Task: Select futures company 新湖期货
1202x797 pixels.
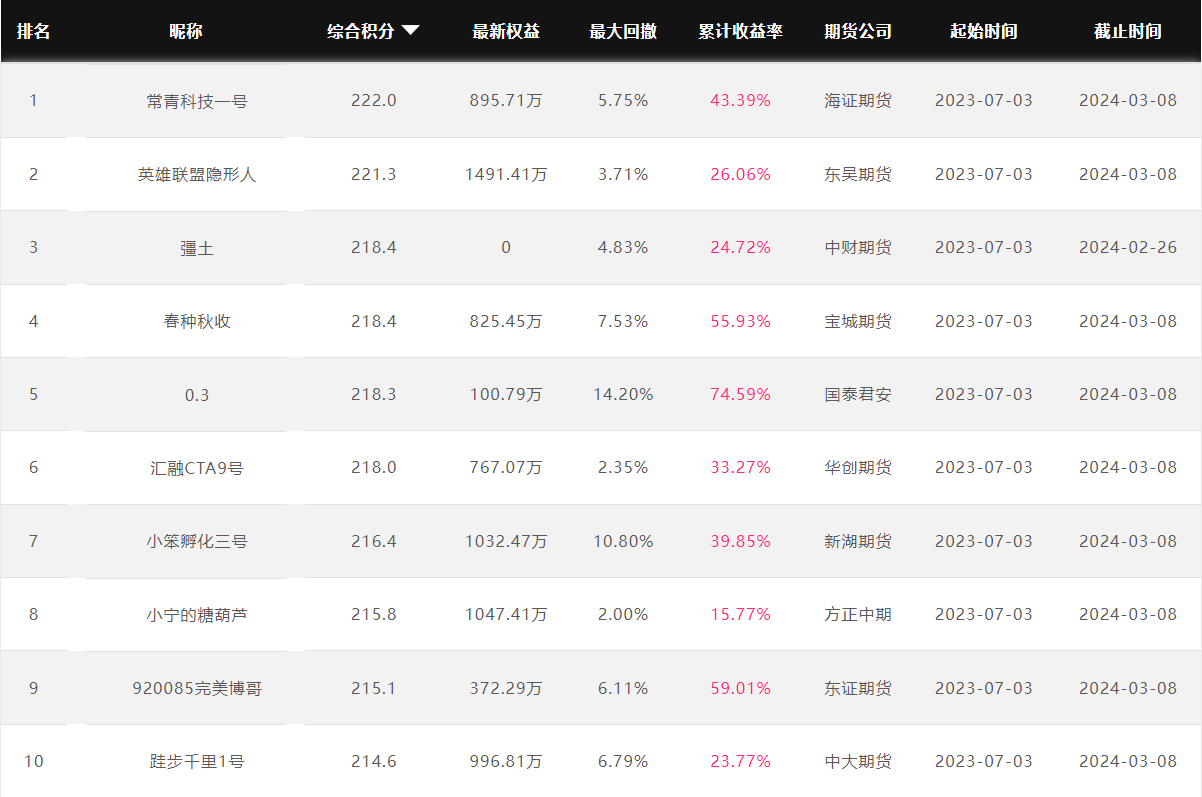Action: (858, 541)
